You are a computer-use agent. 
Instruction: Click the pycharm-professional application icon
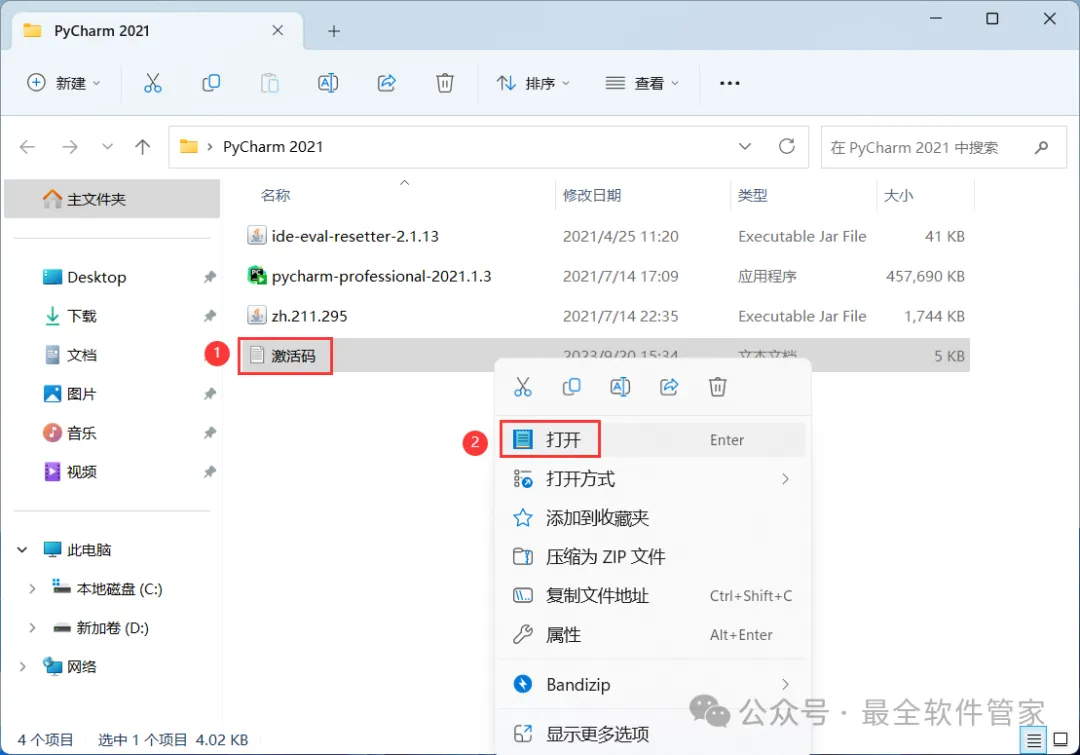(x=257, y=276)
